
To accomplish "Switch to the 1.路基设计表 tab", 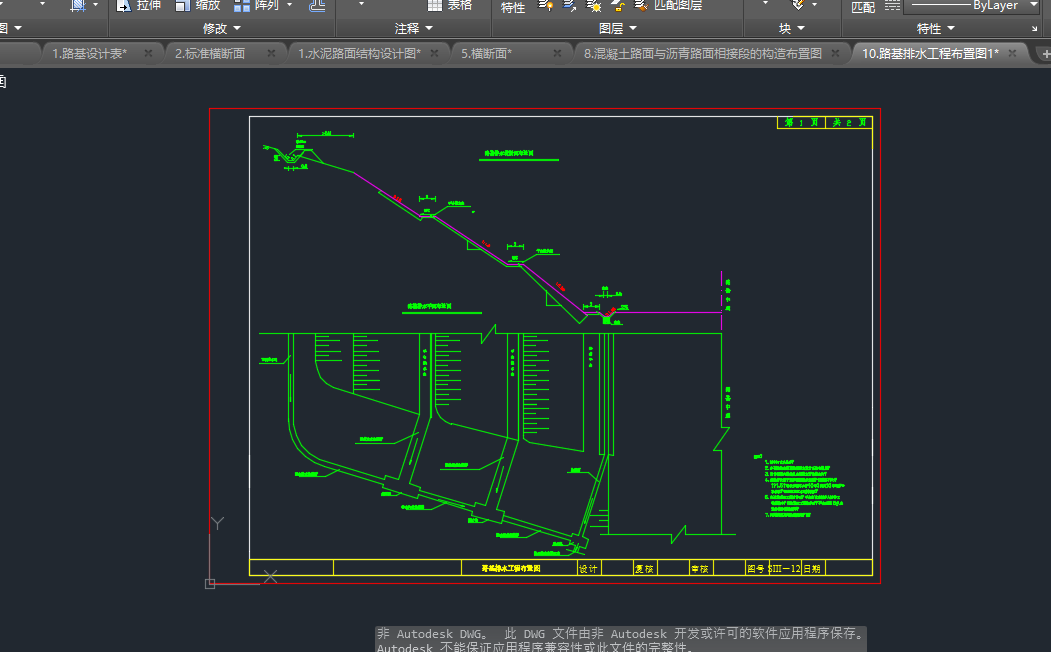I will click(89, 54).
